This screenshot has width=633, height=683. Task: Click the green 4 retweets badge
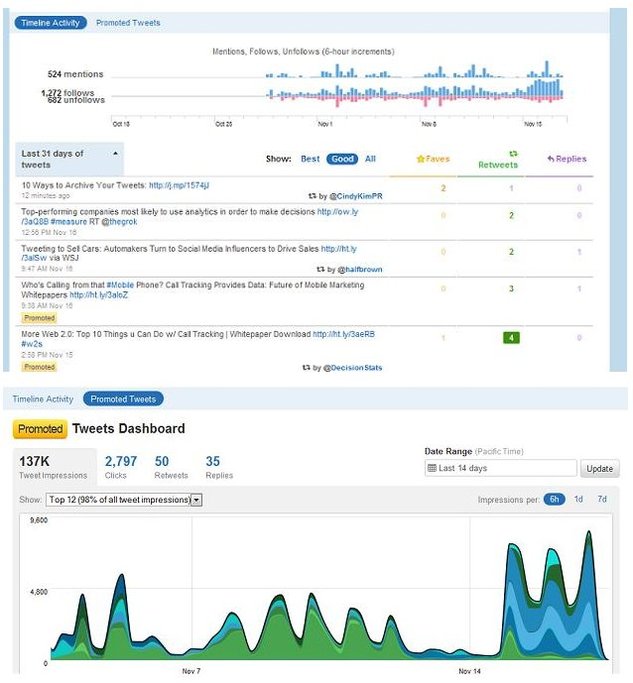[512, 338]
